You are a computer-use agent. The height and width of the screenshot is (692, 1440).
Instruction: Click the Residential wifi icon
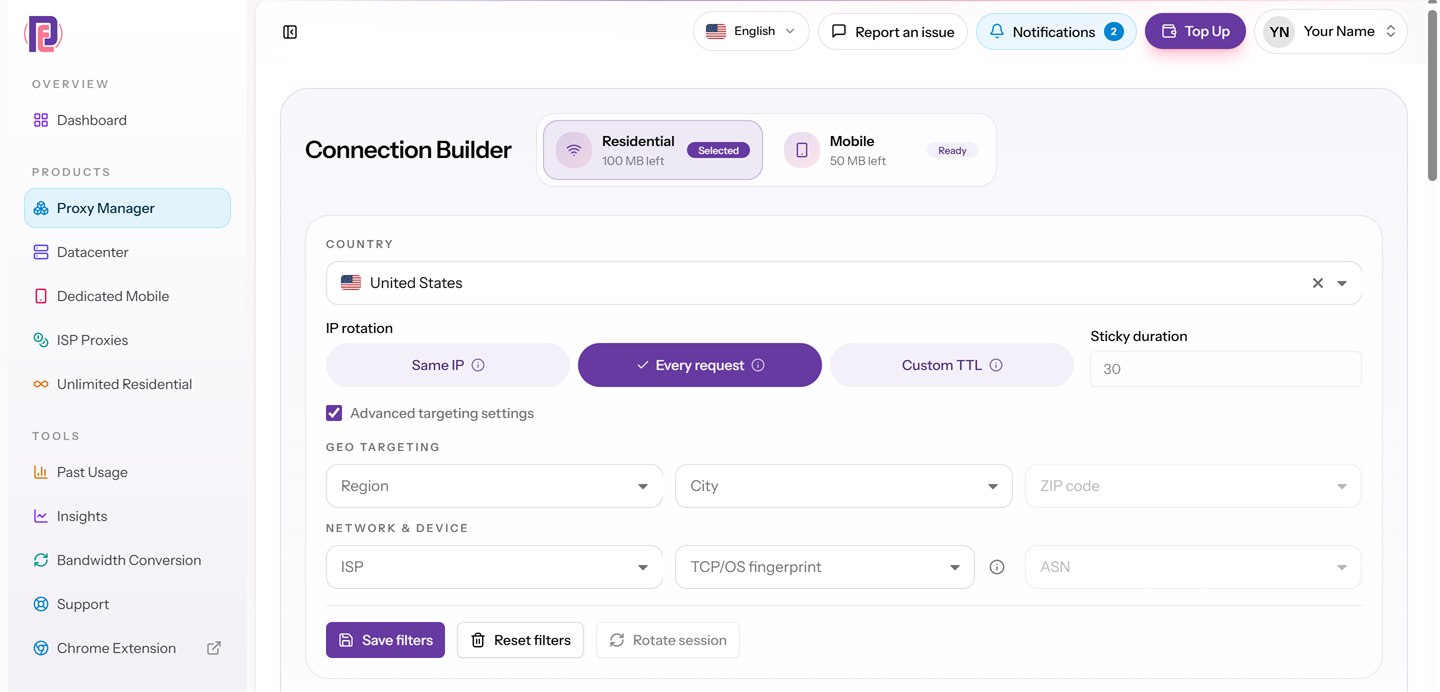pyautogui.click(x=574, y=150)
